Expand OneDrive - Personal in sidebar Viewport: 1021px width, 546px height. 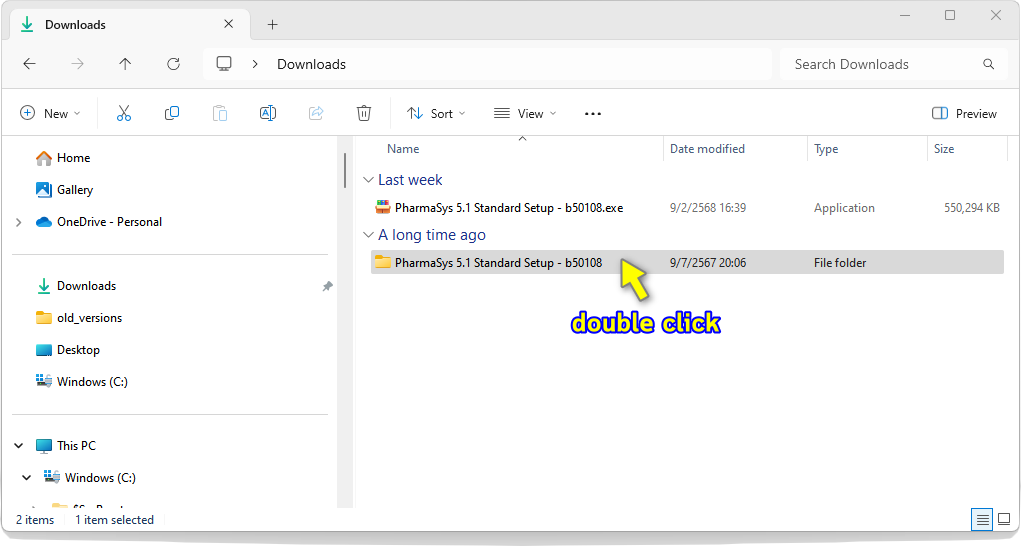coord(18,222)
